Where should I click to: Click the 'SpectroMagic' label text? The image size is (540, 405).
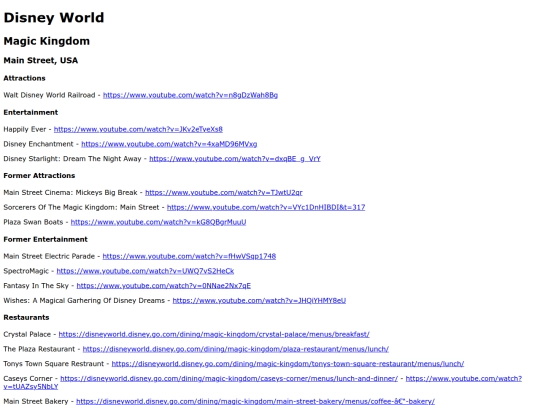[26, 271]
